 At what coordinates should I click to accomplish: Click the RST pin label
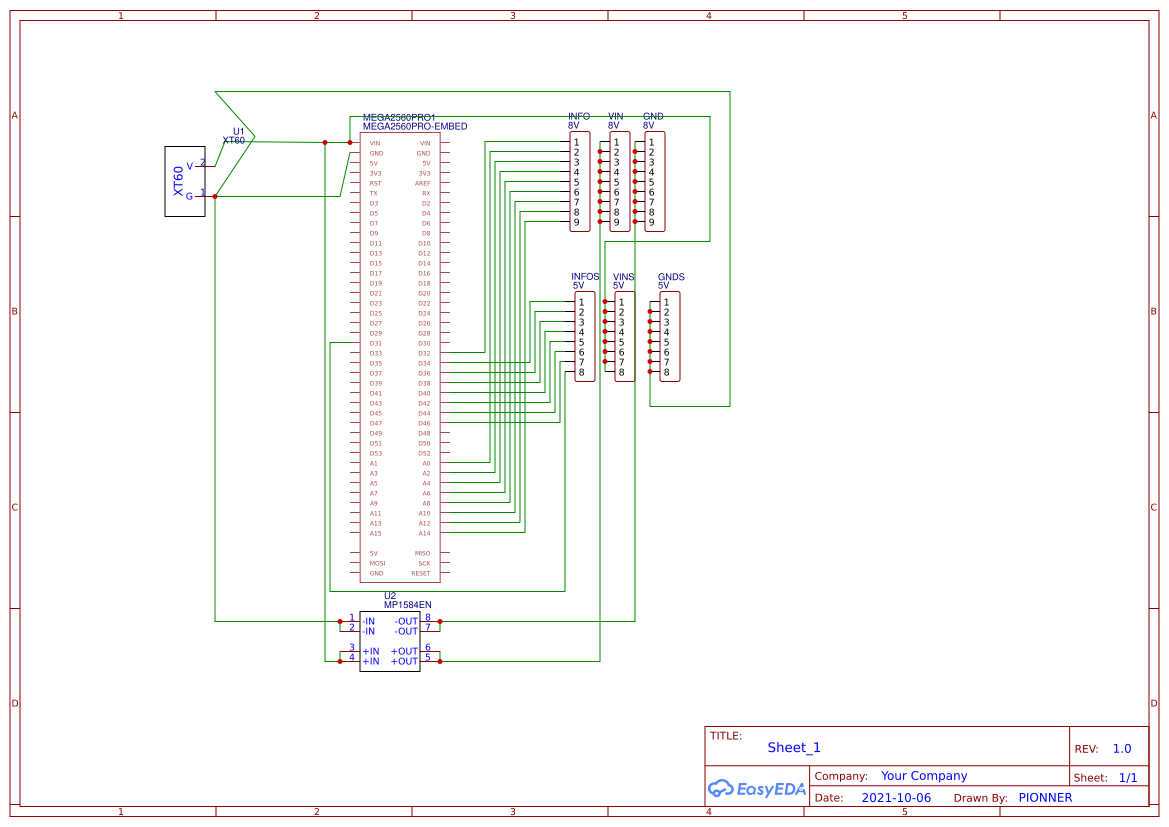click(x=375, y=183)
